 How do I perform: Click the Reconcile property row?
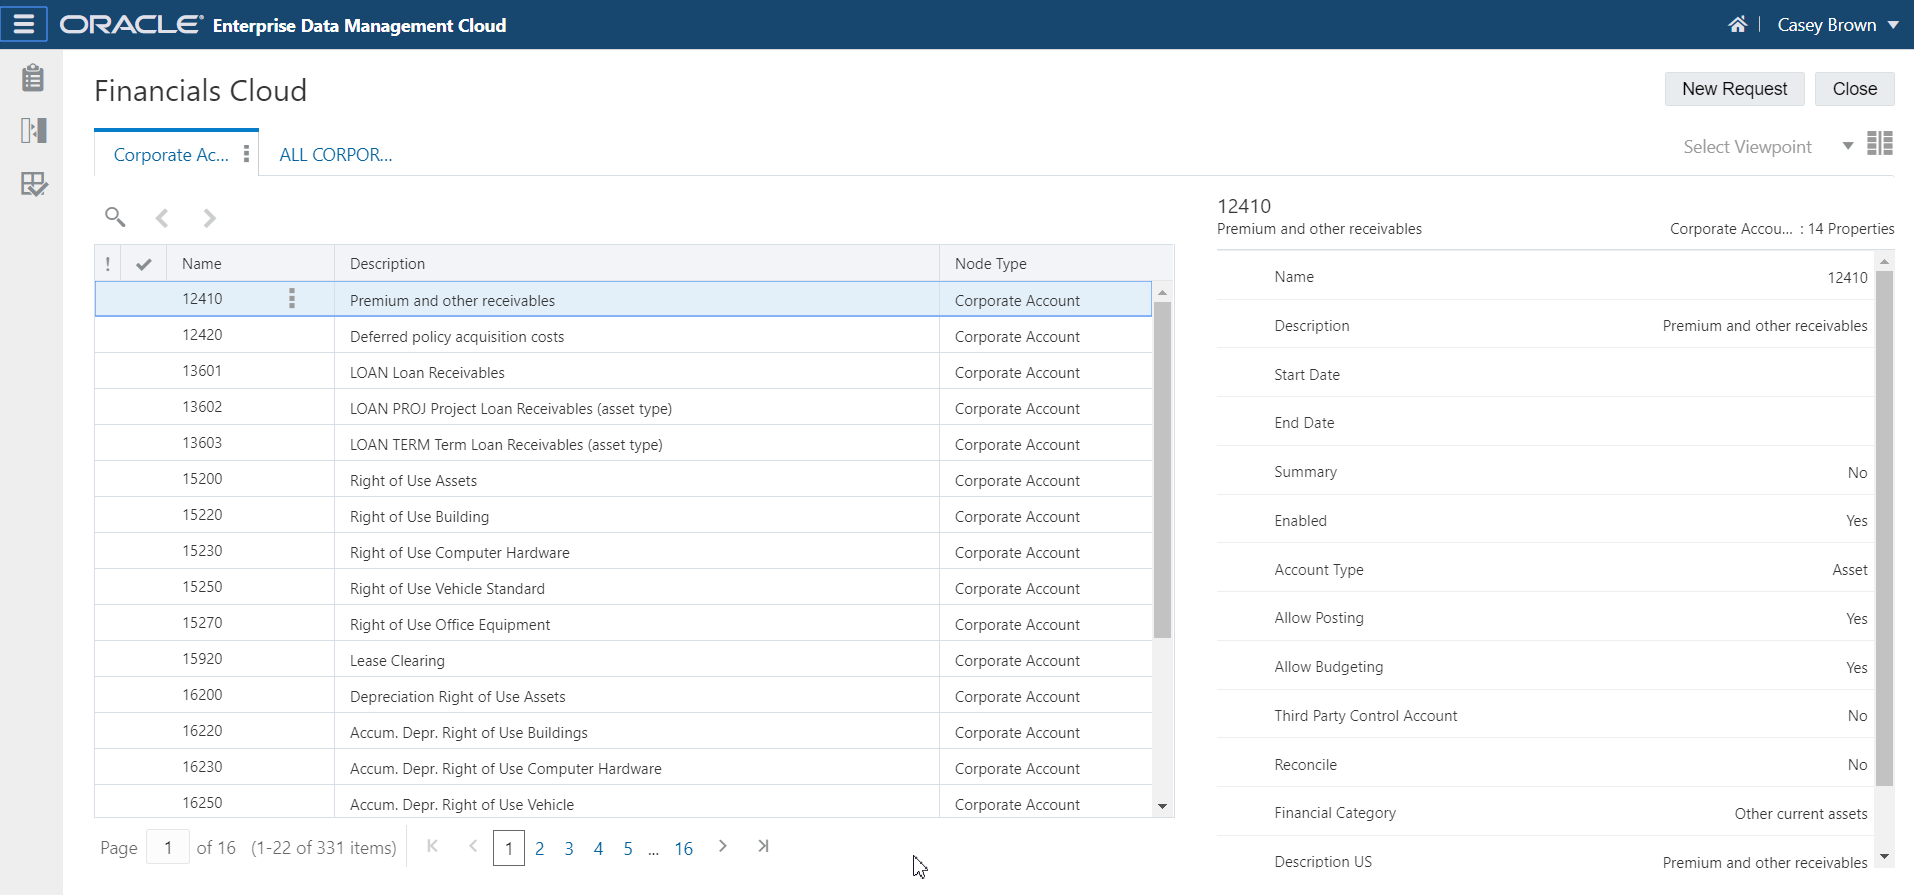pyautogui.click(x=1545, y=765)
